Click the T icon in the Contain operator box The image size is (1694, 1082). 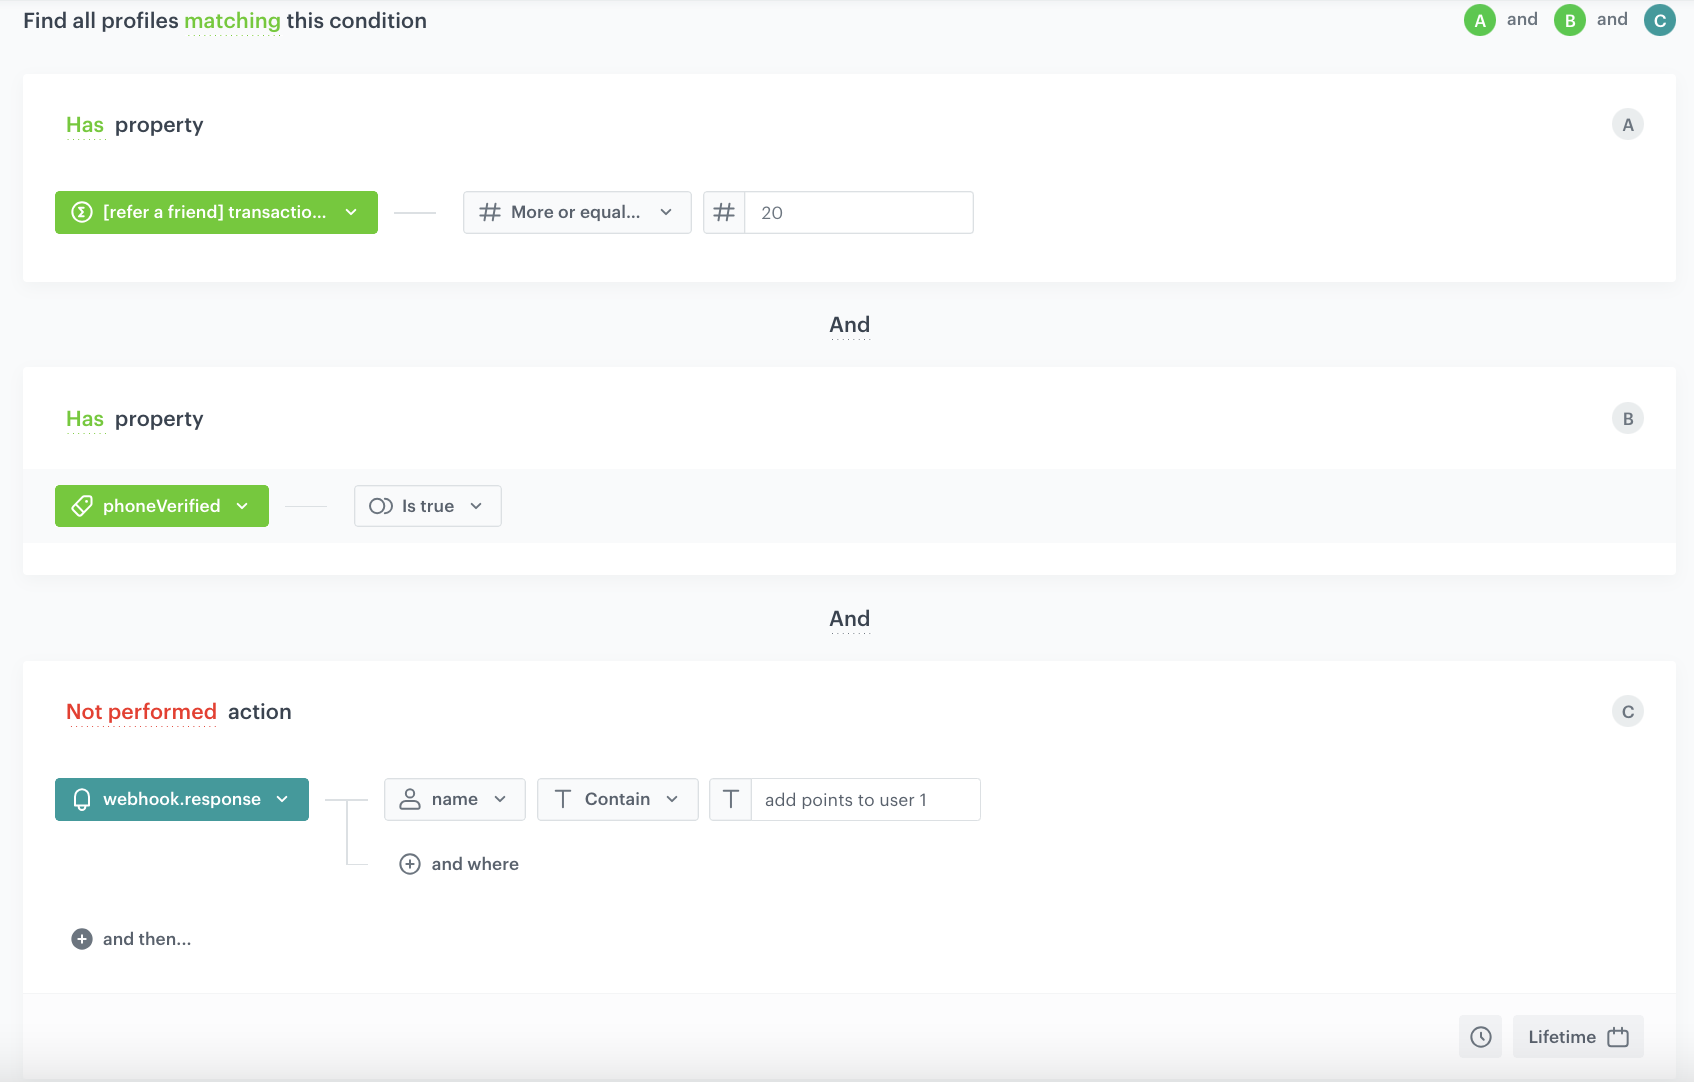562,799
